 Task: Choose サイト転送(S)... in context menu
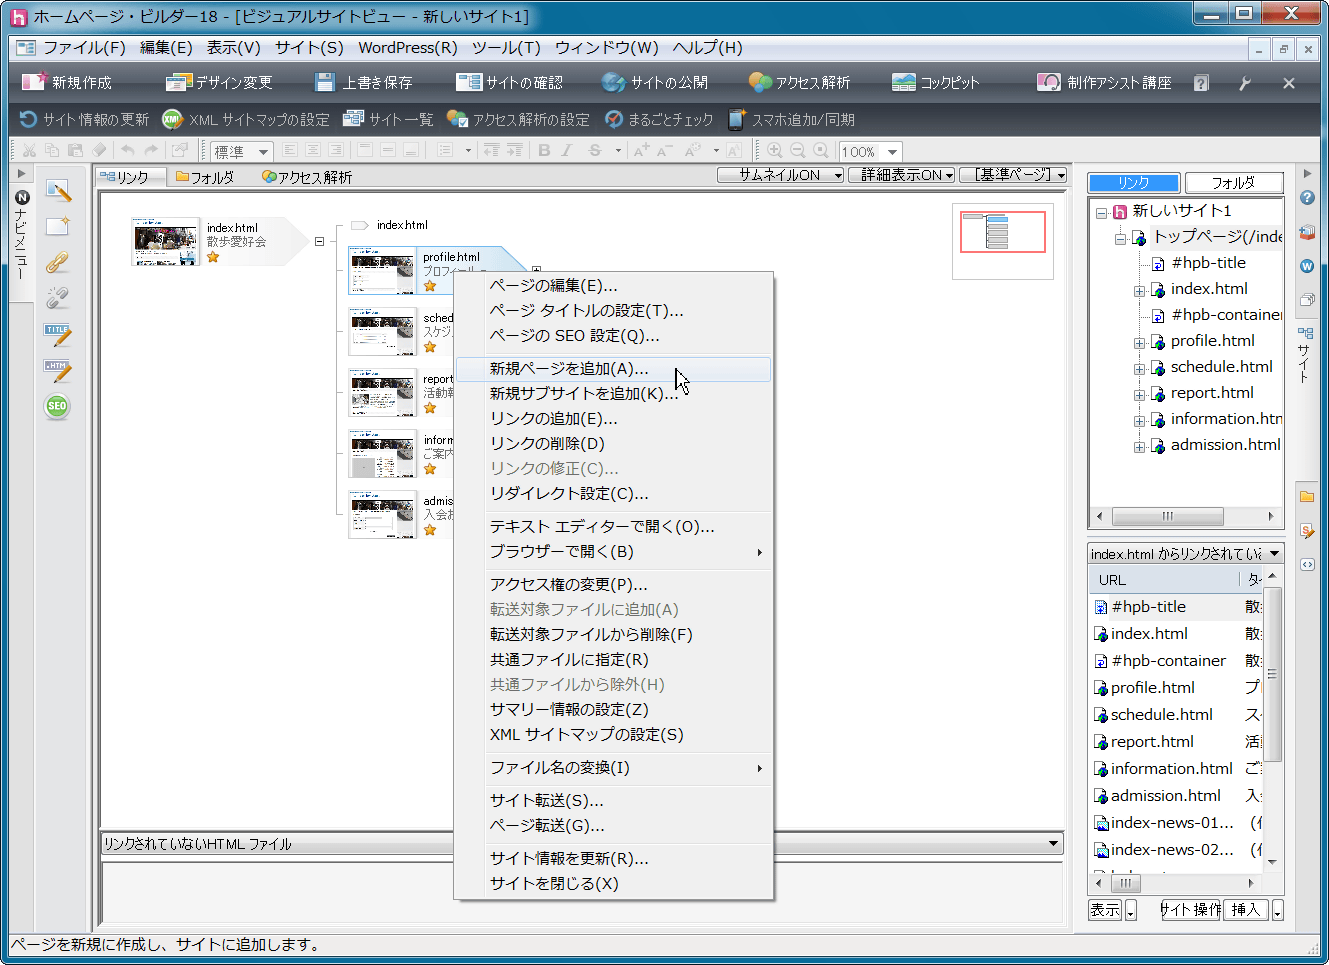(613, 801)
